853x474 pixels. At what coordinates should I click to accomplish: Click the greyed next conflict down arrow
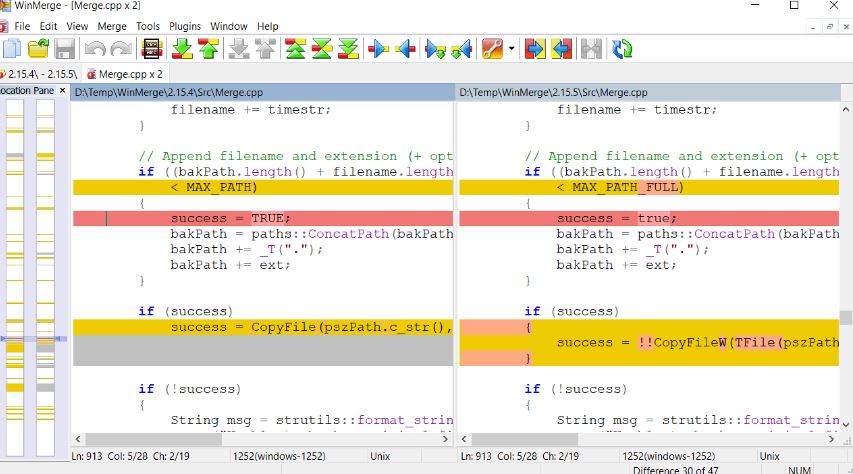[239, 49]
